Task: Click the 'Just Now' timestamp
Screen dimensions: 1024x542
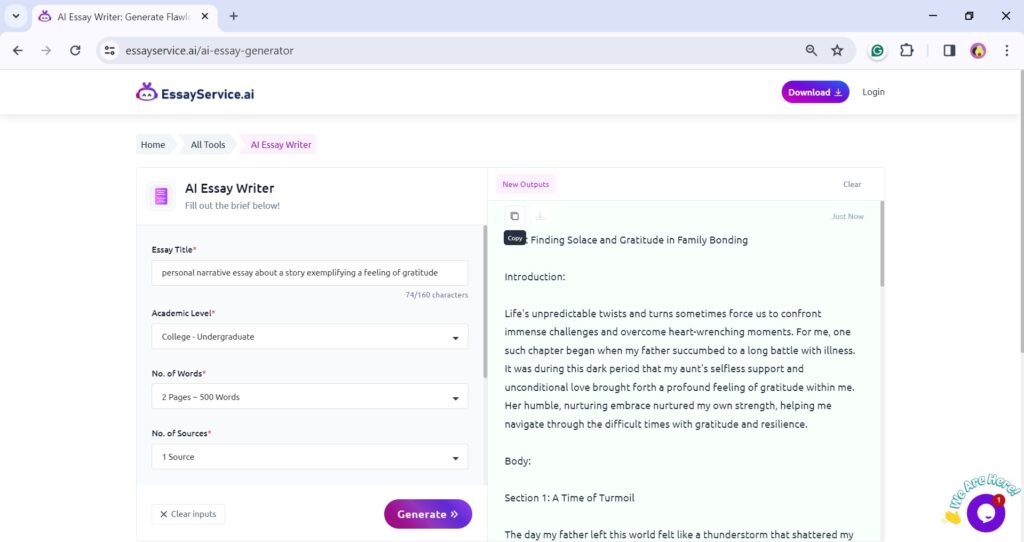Action: [847, 216]
